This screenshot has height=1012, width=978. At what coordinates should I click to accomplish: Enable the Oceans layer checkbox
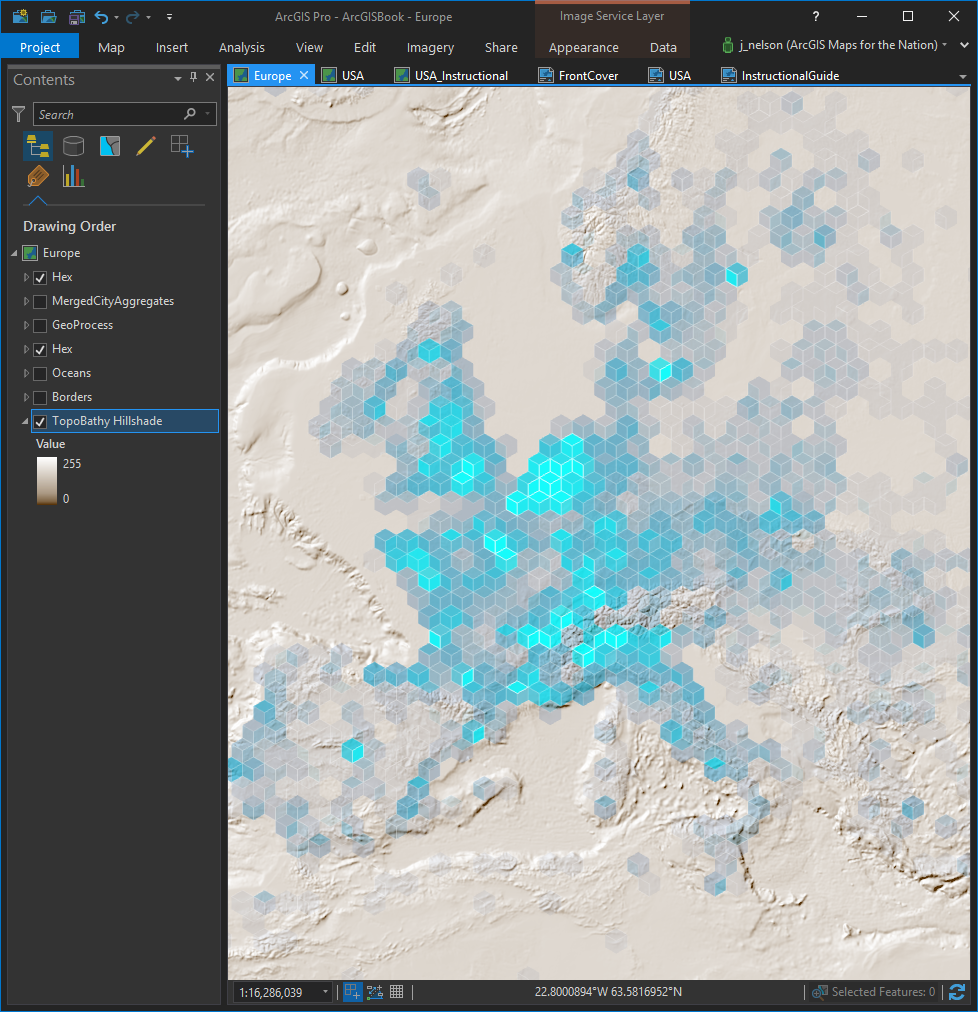pyautogui.click(x=40, y=374)
